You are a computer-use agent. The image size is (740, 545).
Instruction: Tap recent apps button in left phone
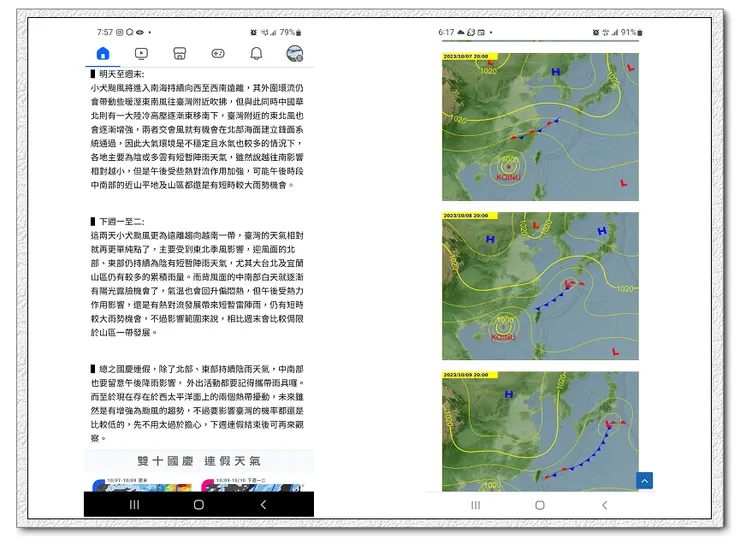coord(135,504)
